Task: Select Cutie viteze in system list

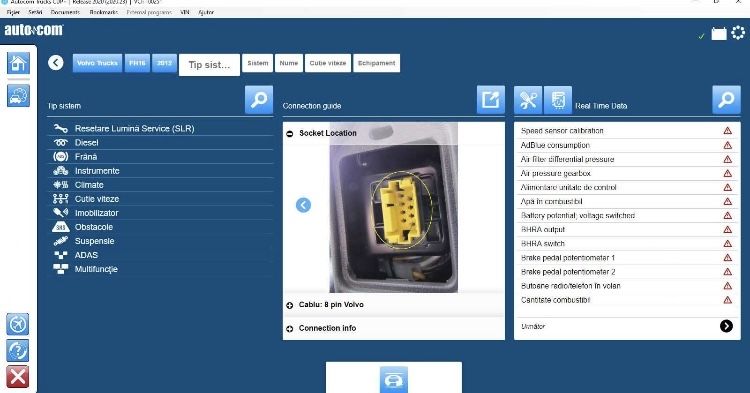Action: 160,199
